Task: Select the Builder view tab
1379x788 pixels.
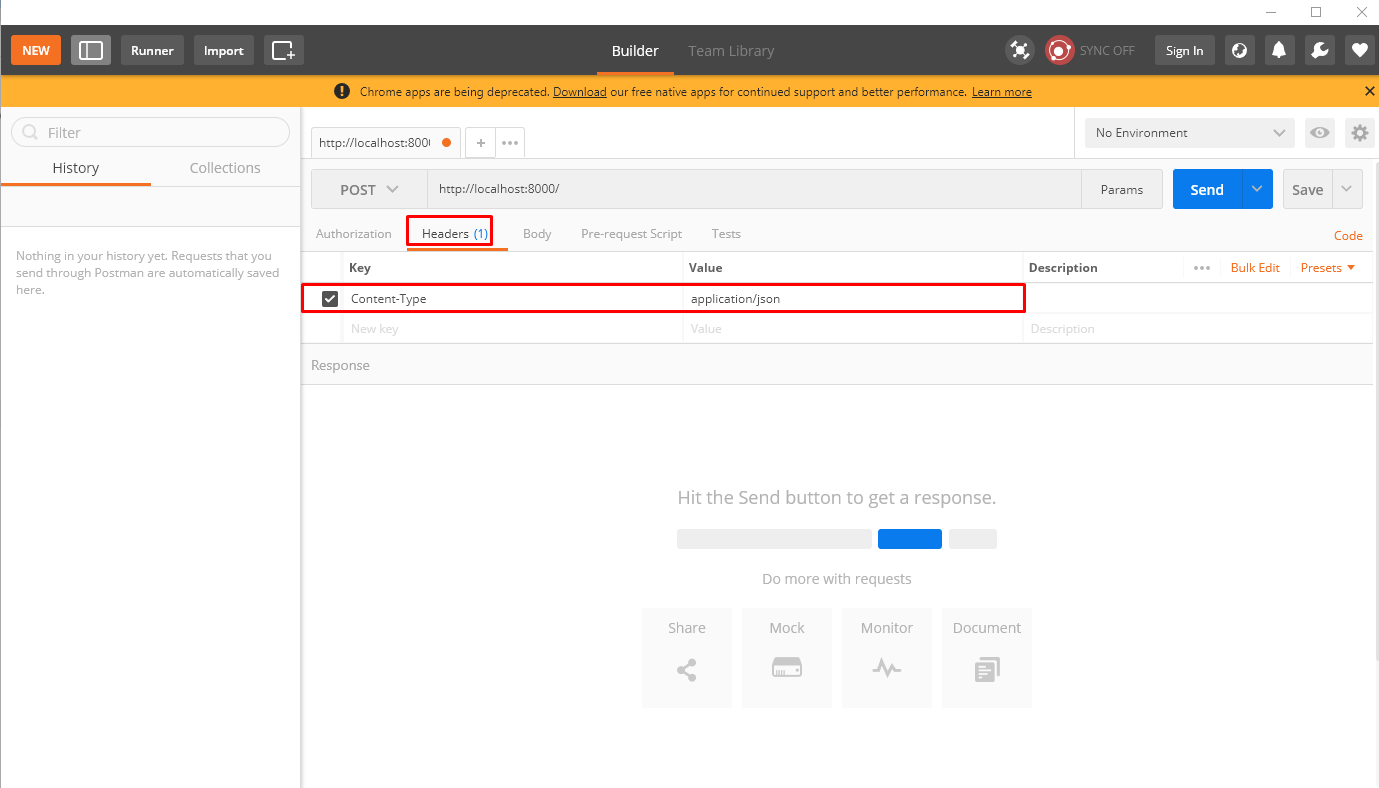Action: click(635, 51)
